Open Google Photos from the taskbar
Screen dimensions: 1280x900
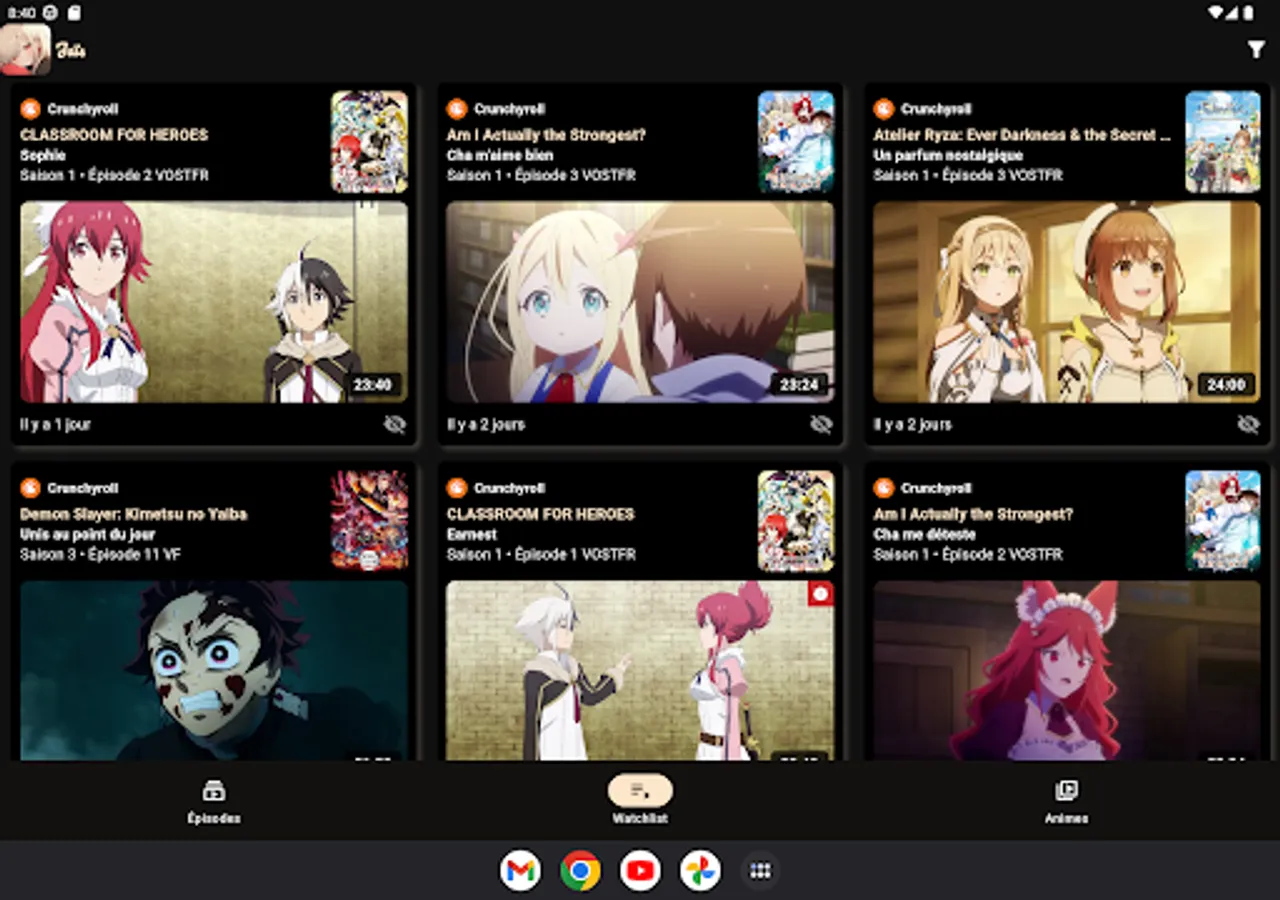pos(700,871)
